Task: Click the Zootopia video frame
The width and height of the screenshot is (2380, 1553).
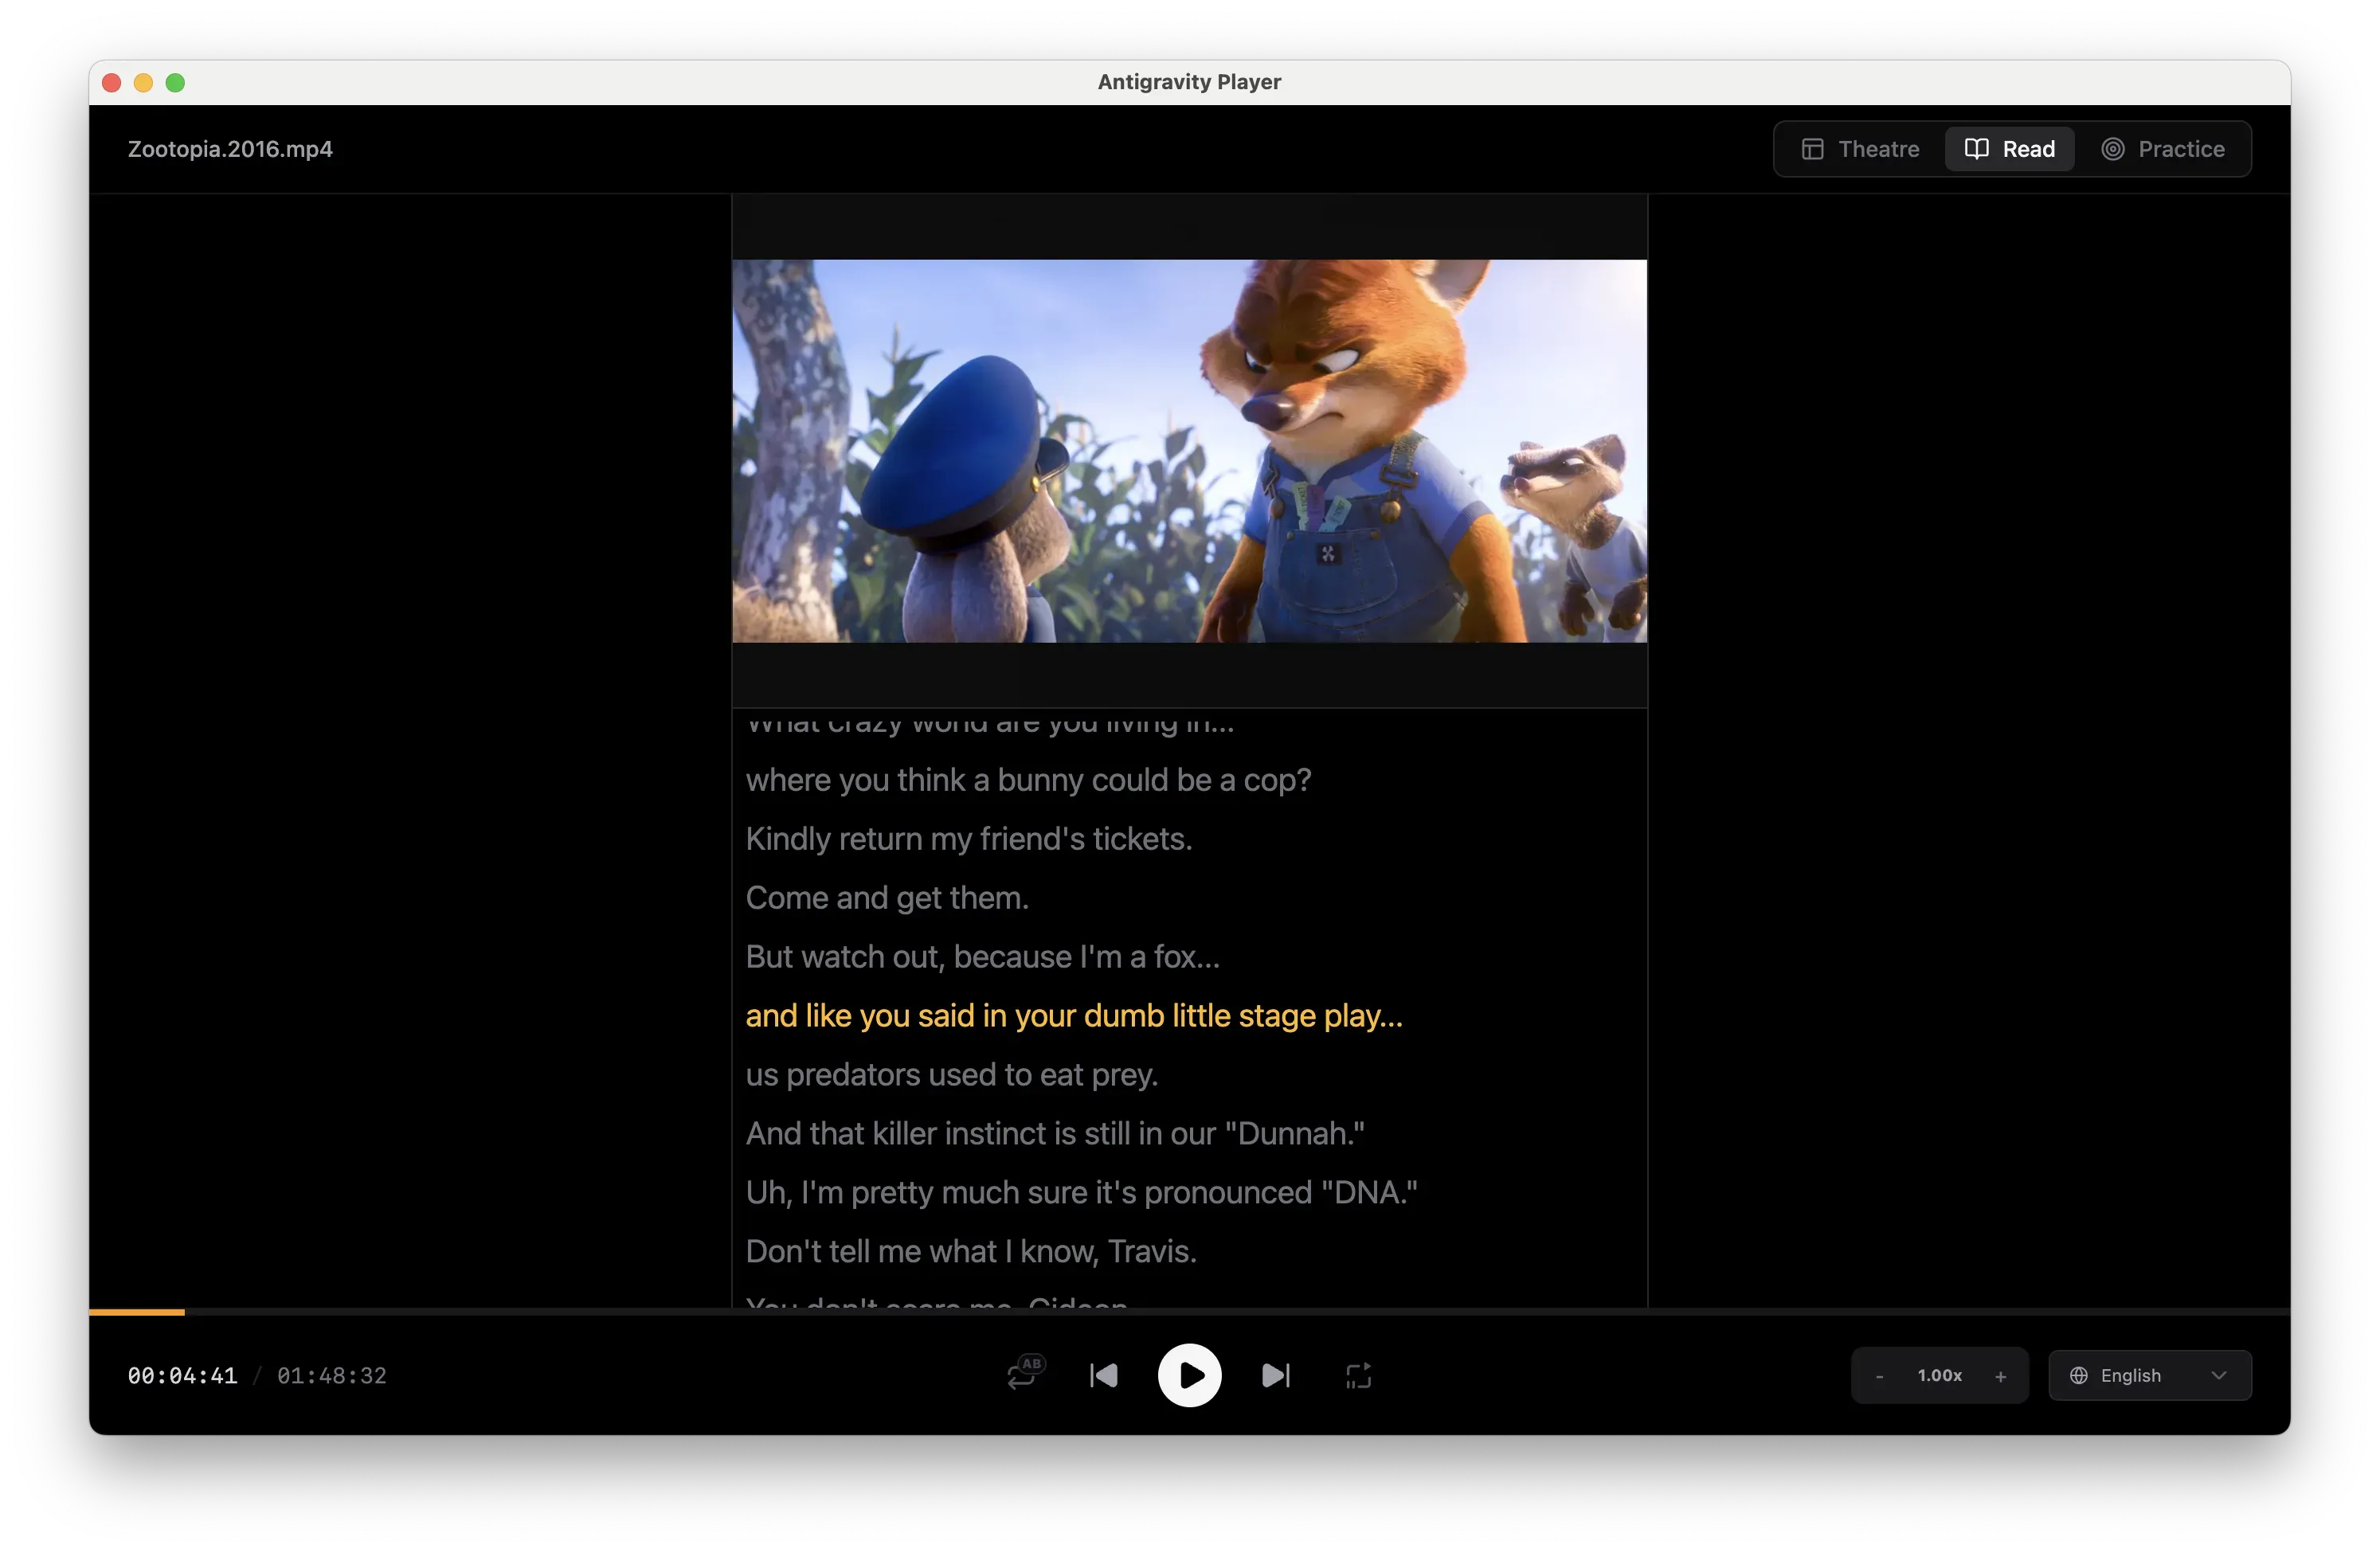Action: [x=1189, y=450]
